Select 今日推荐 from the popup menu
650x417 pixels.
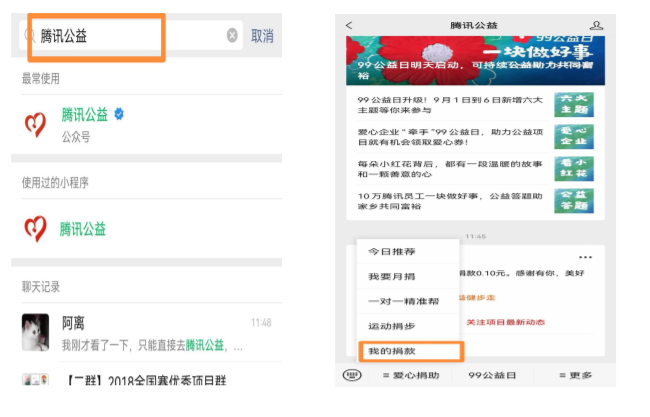pos(392,251)
